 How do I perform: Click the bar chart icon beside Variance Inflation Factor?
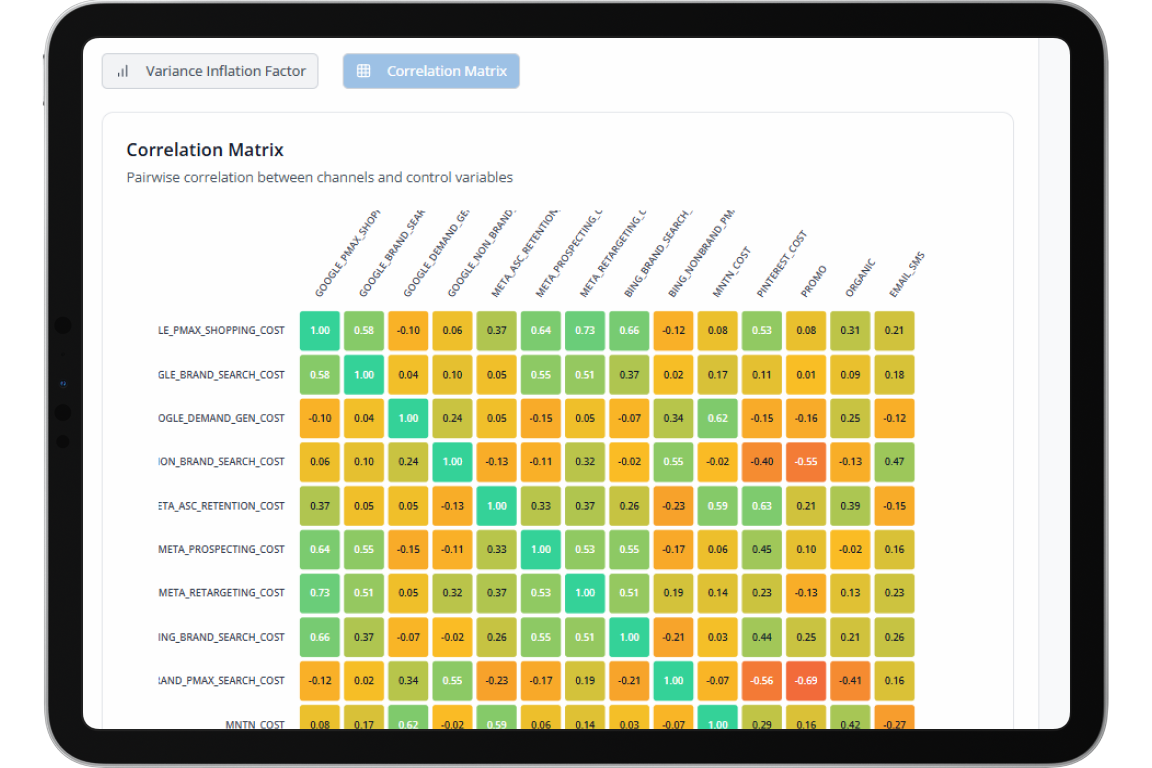point(123,71)
